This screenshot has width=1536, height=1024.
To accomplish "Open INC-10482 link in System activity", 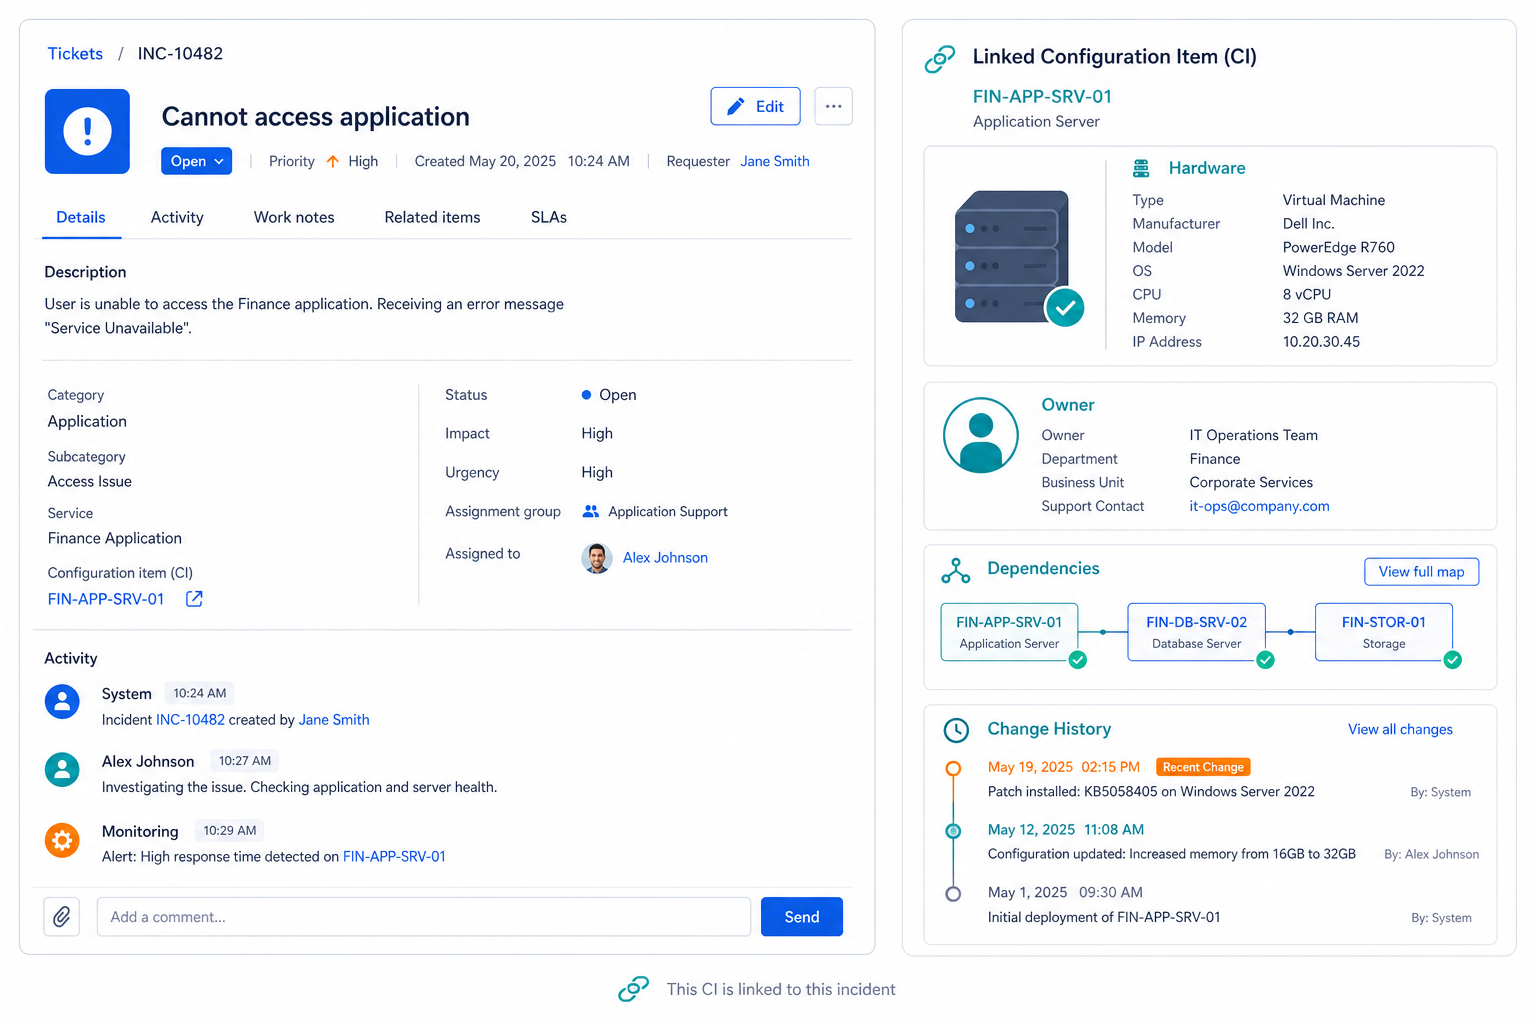I will (190, 720).
